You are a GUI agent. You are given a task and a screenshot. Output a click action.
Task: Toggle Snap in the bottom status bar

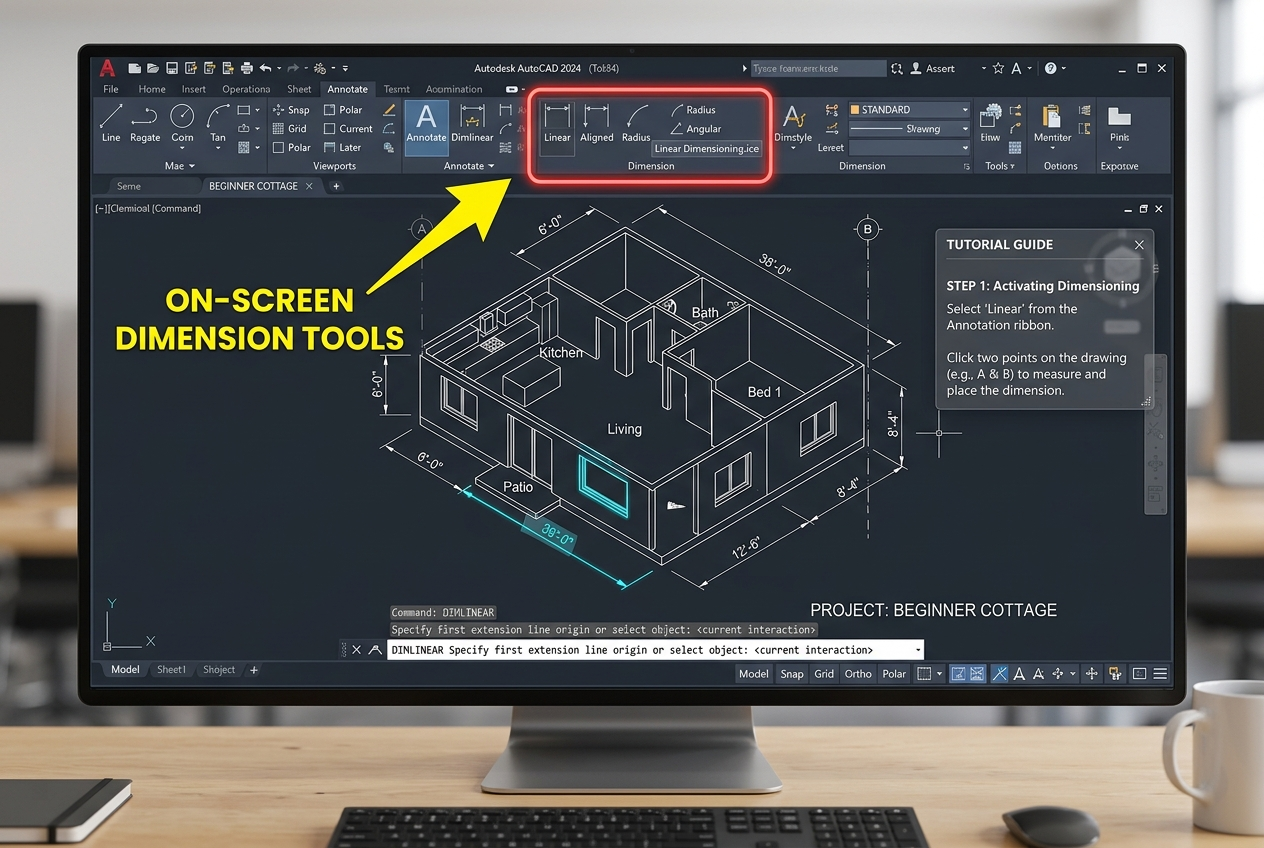[792, 674]
